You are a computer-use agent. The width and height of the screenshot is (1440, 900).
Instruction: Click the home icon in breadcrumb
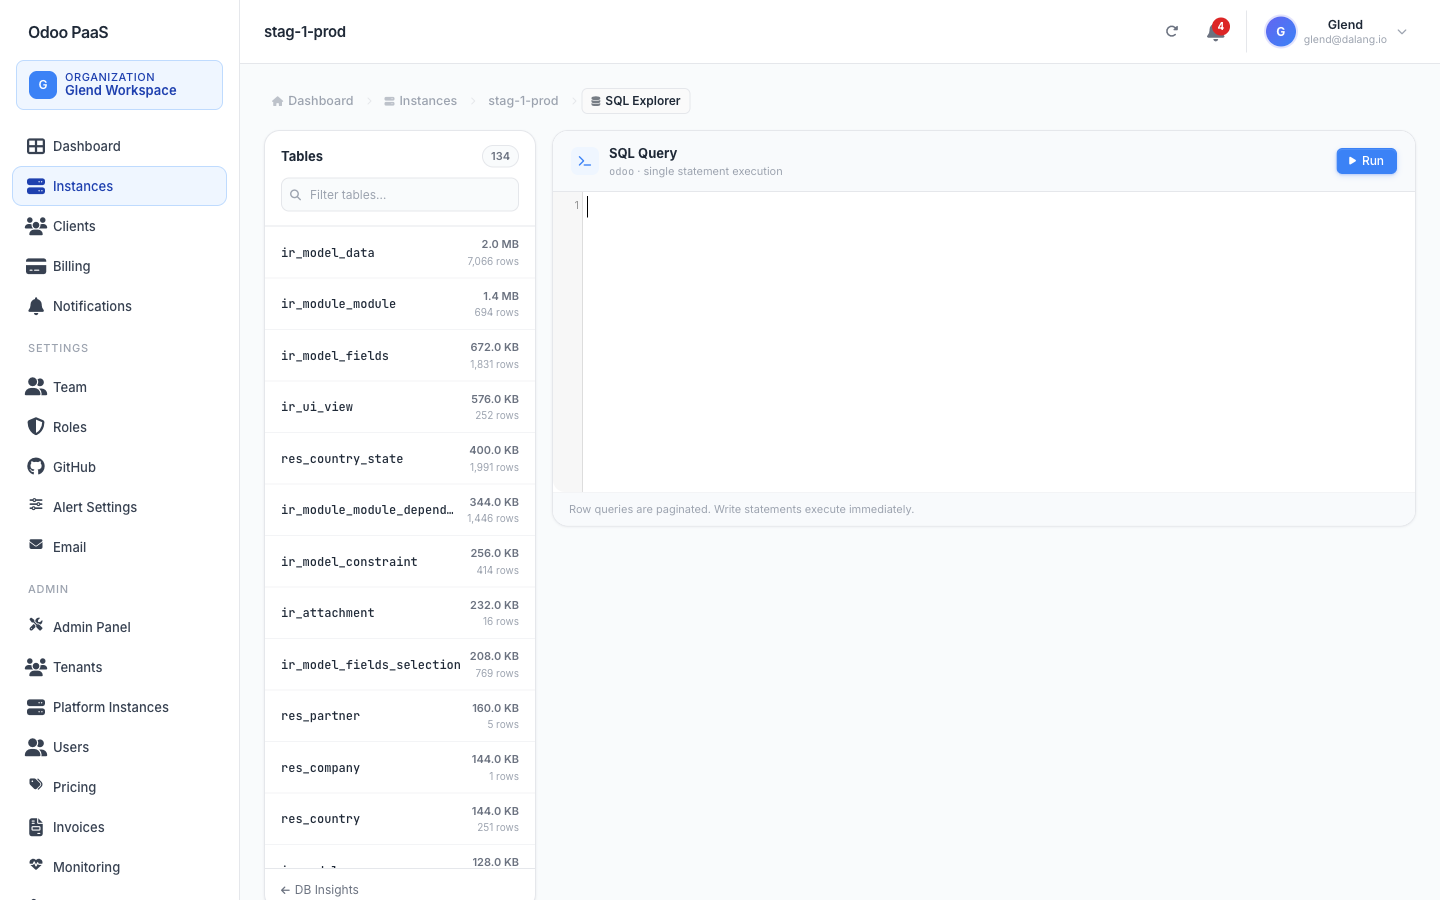(x=278, y=101)
